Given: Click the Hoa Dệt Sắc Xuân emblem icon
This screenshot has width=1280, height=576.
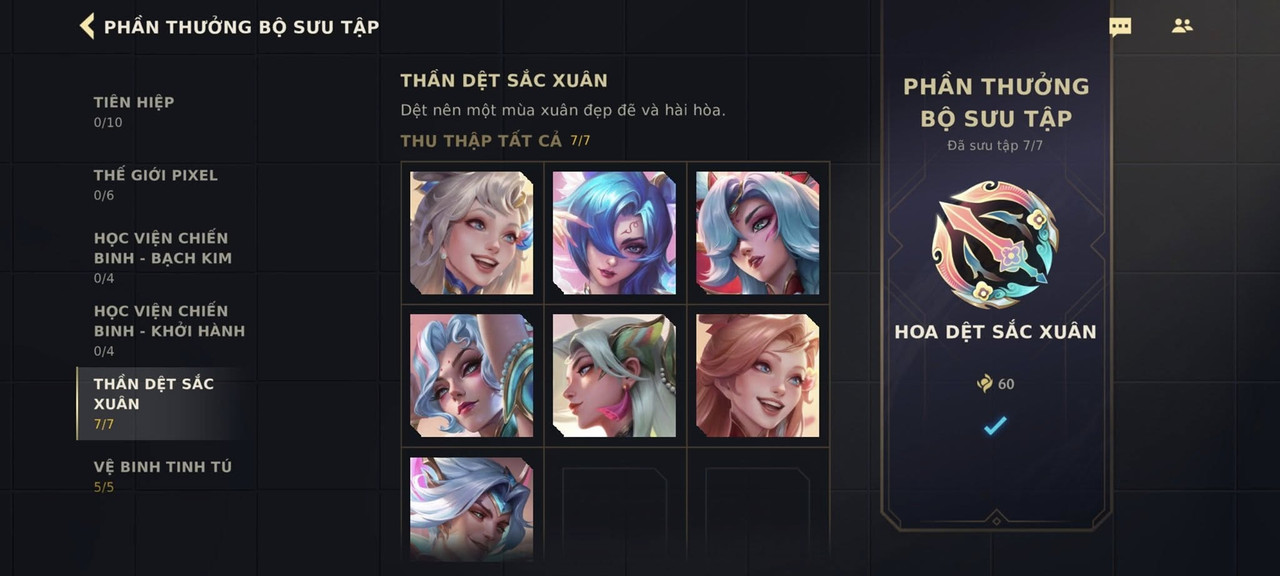Looking at the screenshot, I should pyautogui.click(x=995, y=244).
